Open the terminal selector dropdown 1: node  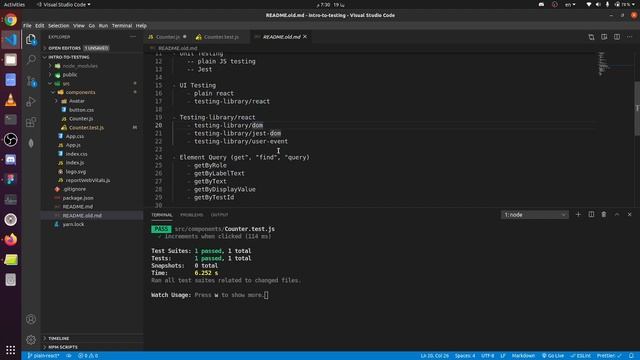tap(534, 215)
